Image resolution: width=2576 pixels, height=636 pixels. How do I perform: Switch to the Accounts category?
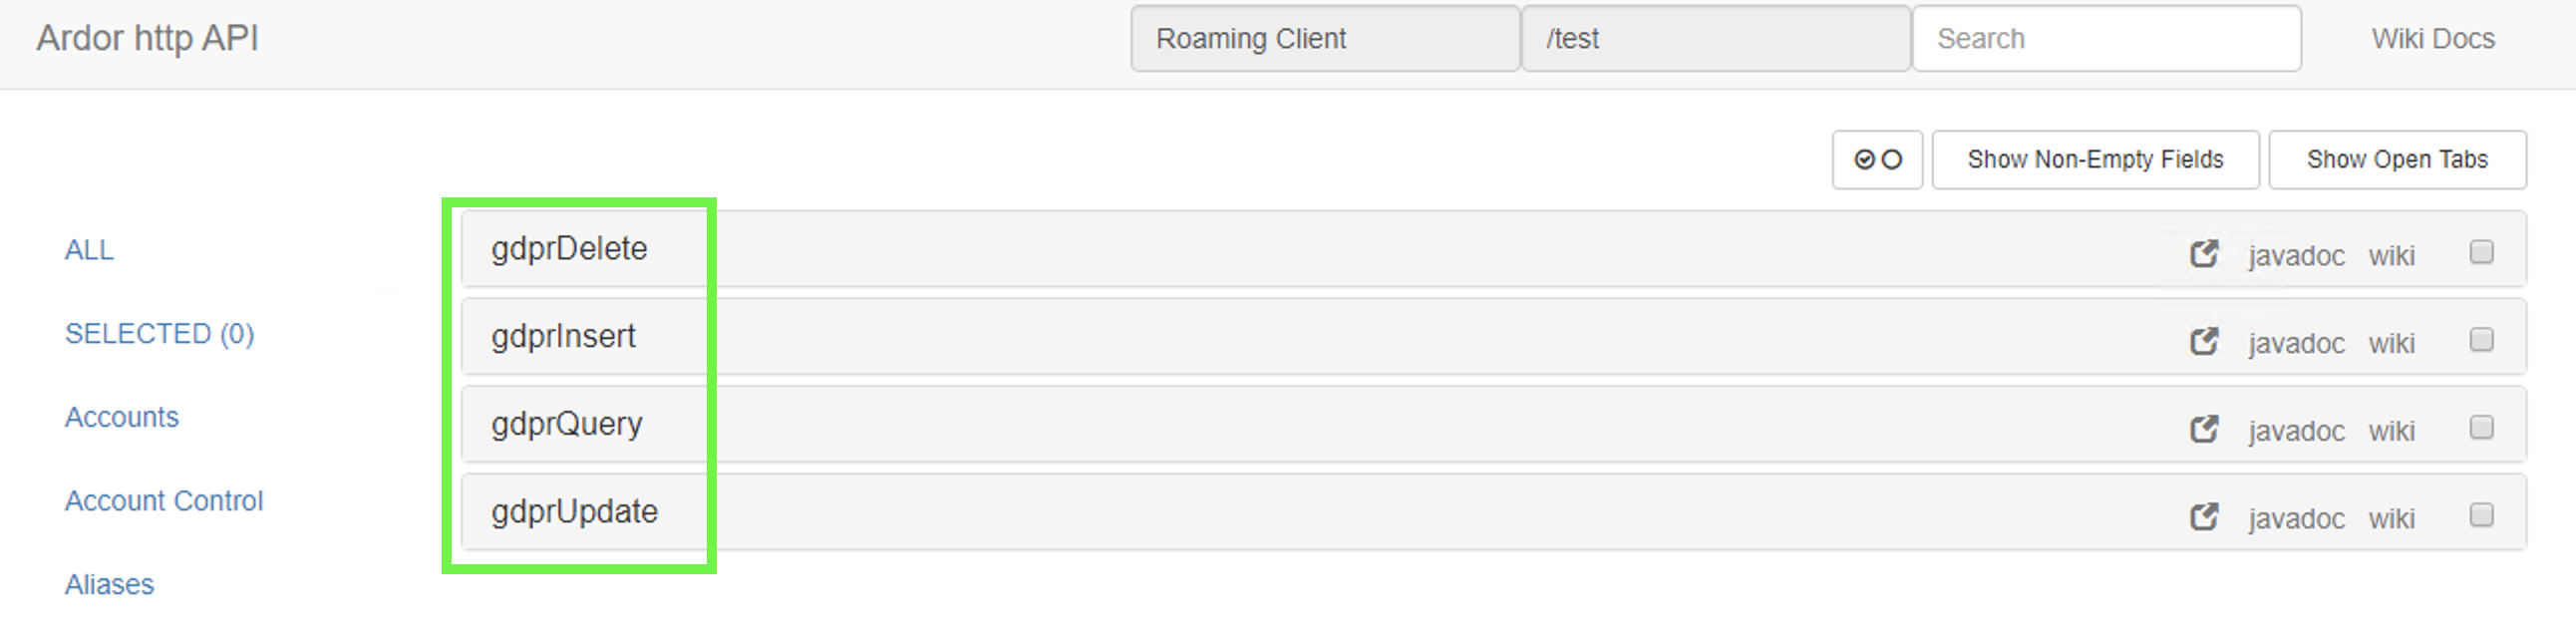(x=121, y=417)
